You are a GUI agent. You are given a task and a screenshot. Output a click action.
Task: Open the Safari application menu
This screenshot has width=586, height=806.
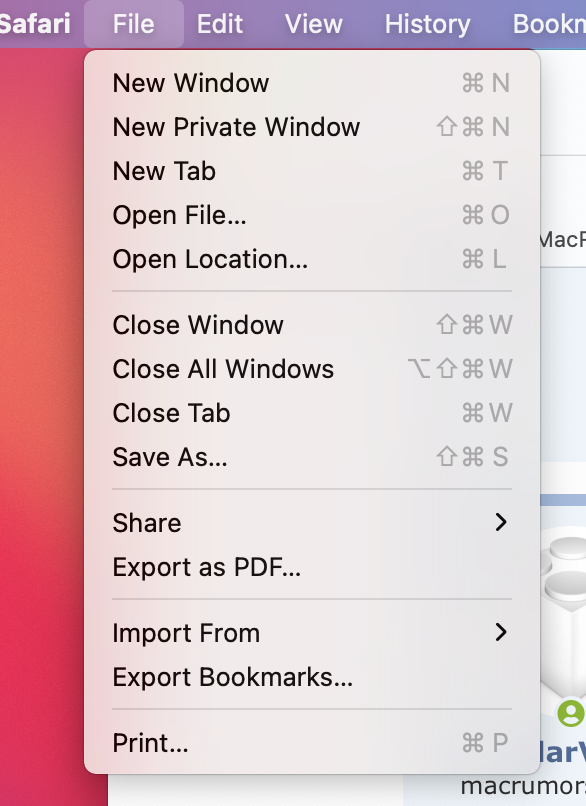[34, 24]
